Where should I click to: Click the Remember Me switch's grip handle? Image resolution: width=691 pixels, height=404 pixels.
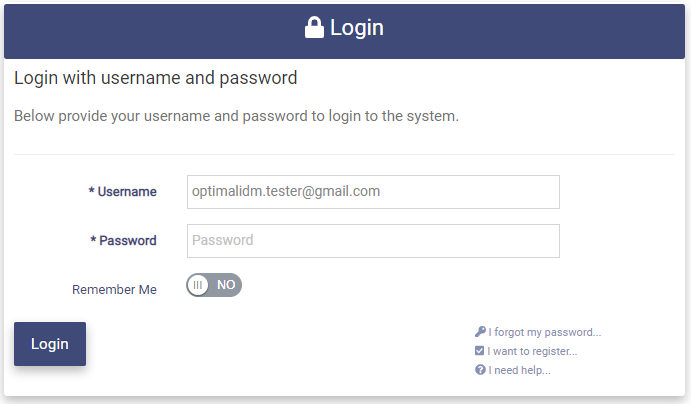(198, 285)
